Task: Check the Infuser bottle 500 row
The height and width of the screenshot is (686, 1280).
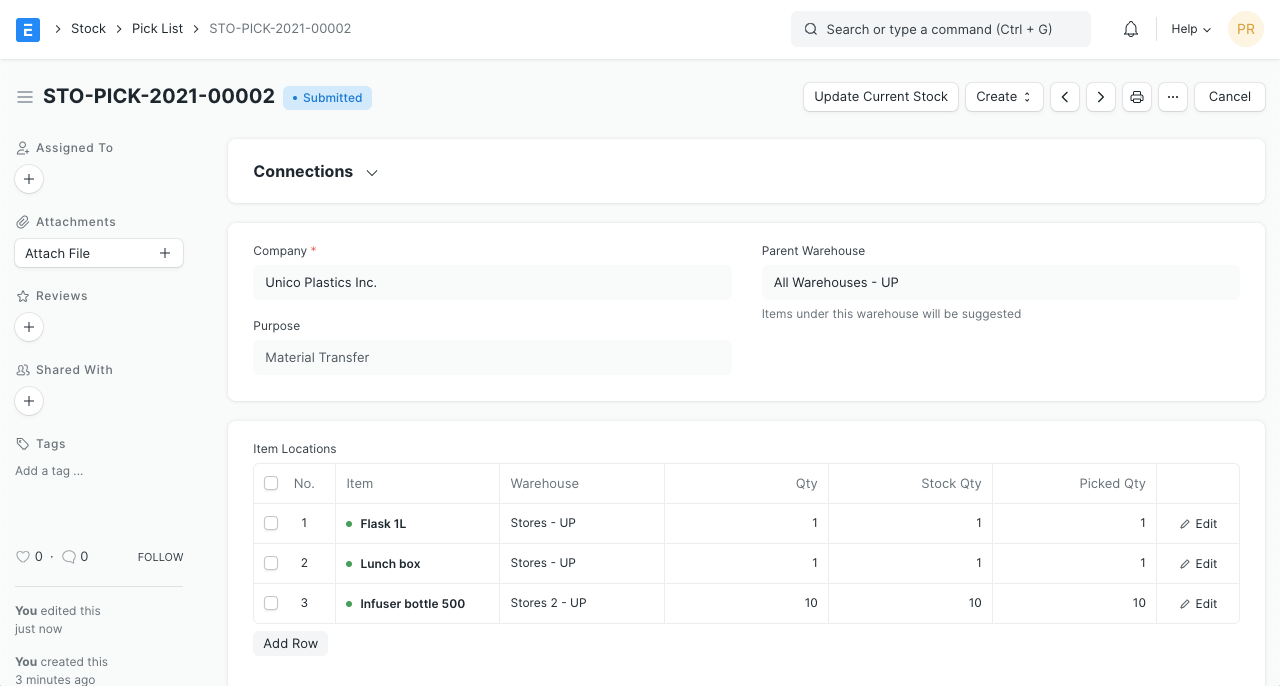Action: coord(271,603)
